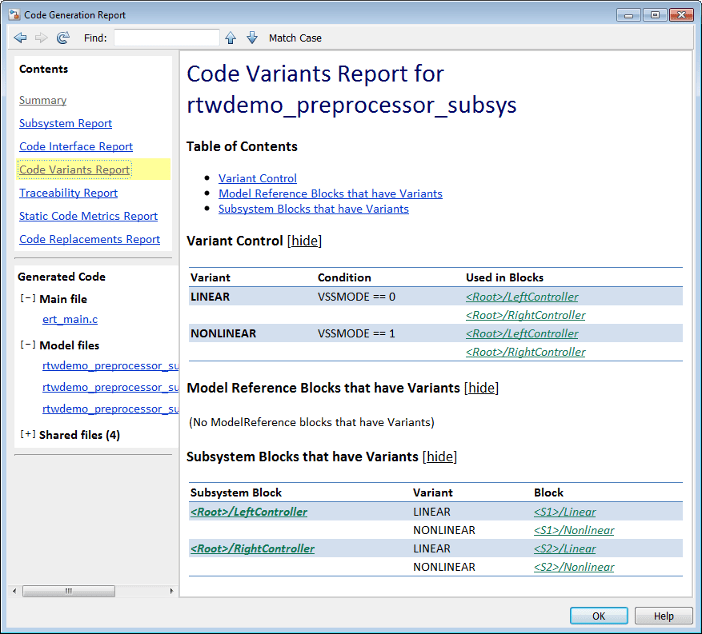Open the Subsystem Report link
The width and height of the screenshot is (702, 634).
65,123
